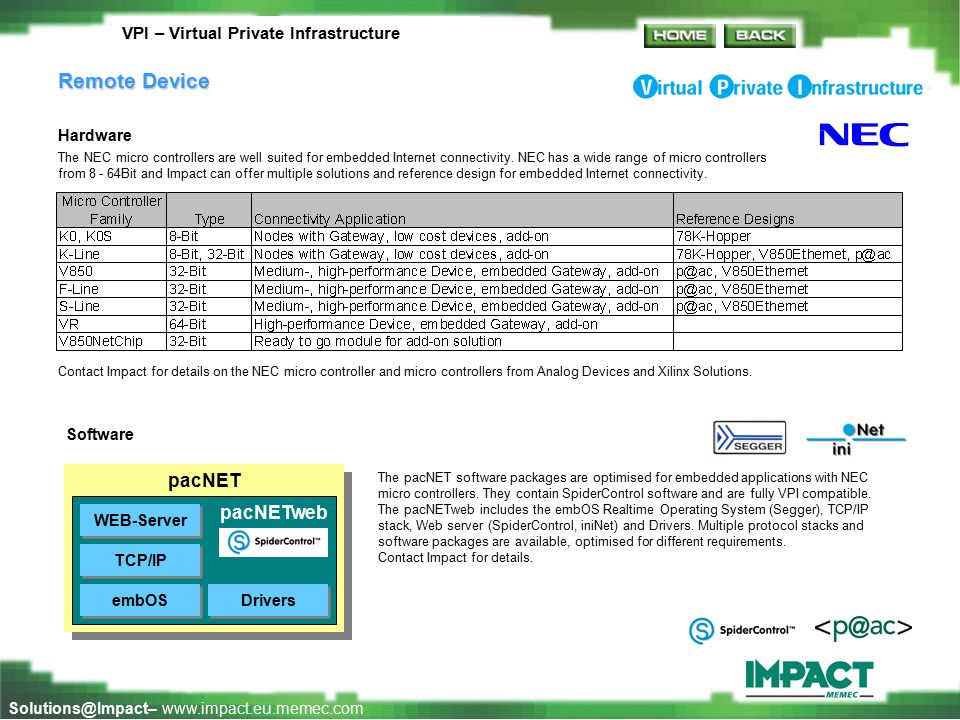Click the 78K-Hopper cell in K0 row
Viewport: 960px width, 720px height.
(788, 236)
